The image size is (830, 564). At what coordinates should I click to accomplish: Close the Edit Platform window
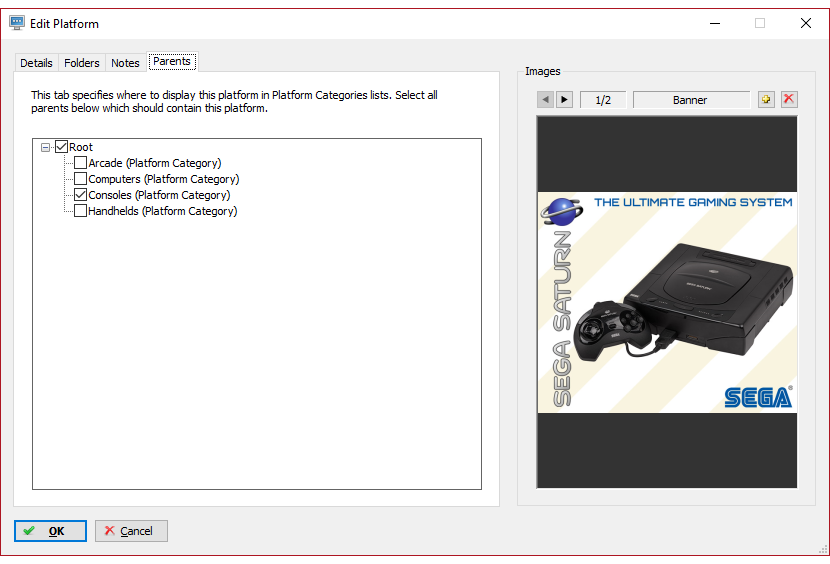coord(806,23)
